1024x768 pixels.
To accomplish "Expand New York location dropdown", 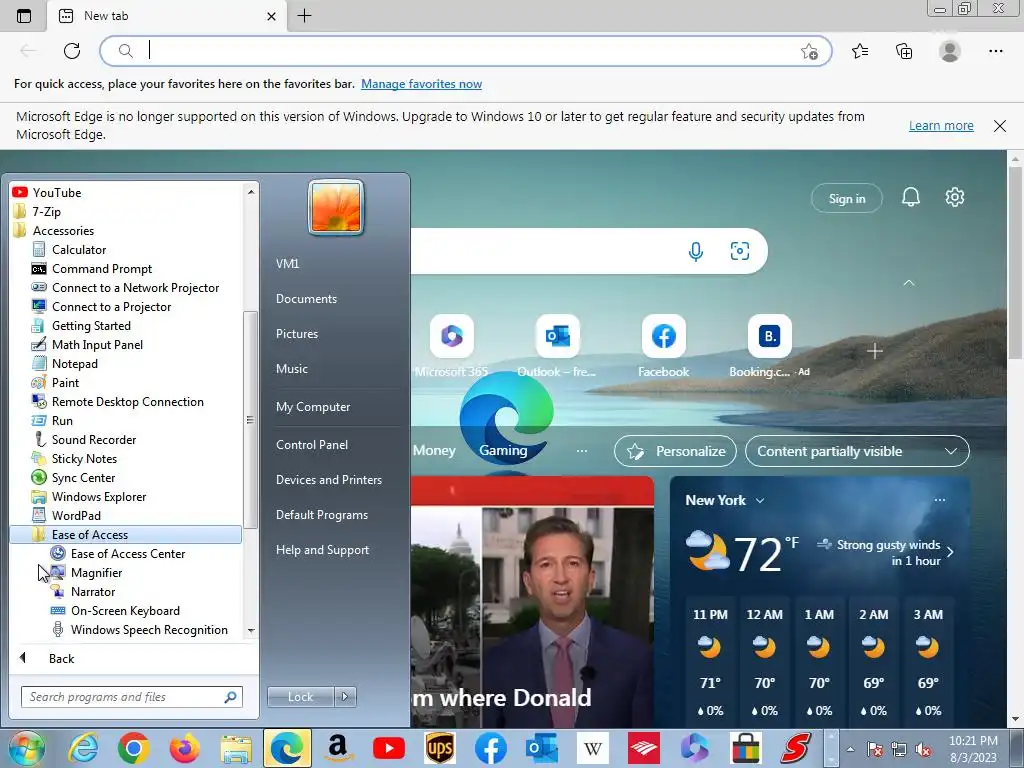I will pyautogui.click(x=760, y=500).
